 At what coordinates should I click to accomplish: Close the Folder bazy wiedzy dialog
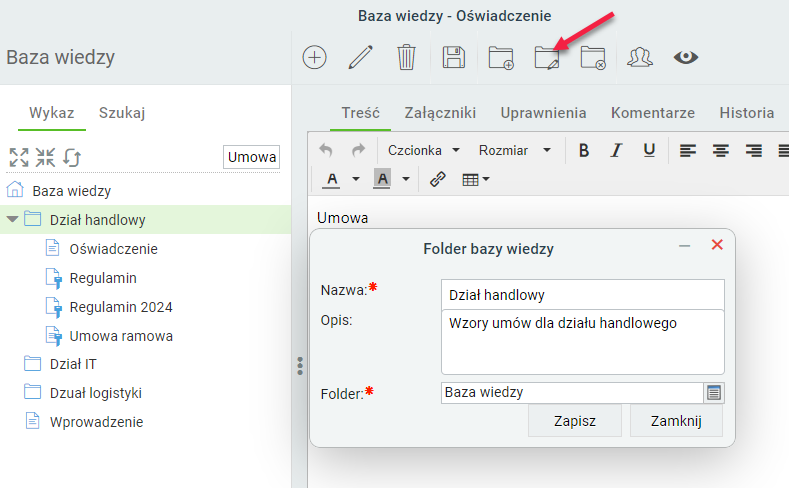[717, 245]
